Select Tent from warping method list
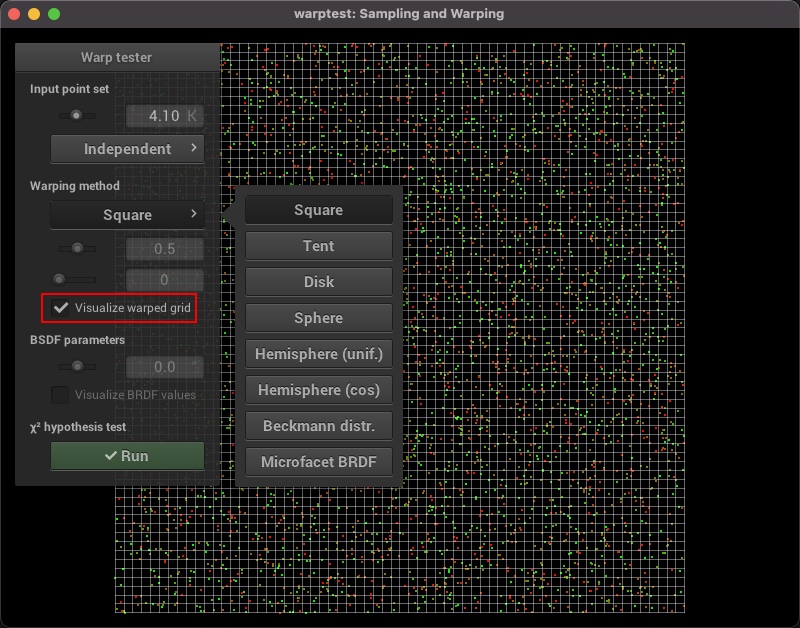The width and height of the screenshot is (800, 628). point(318,246)
